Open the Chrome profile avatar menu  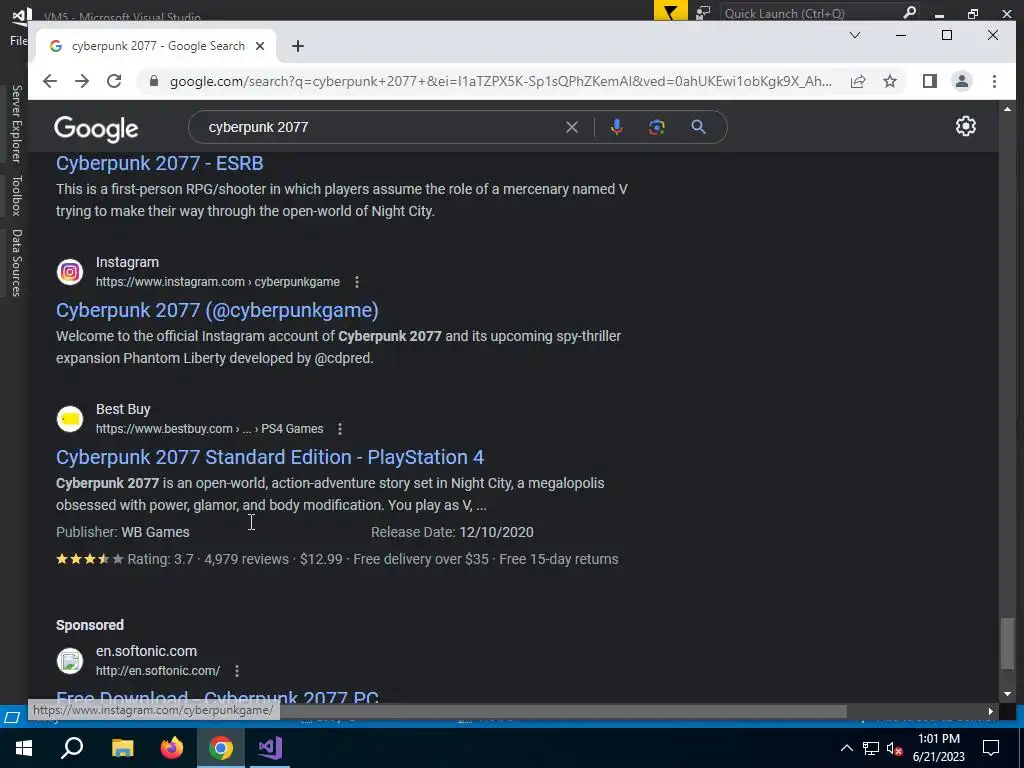962,81
